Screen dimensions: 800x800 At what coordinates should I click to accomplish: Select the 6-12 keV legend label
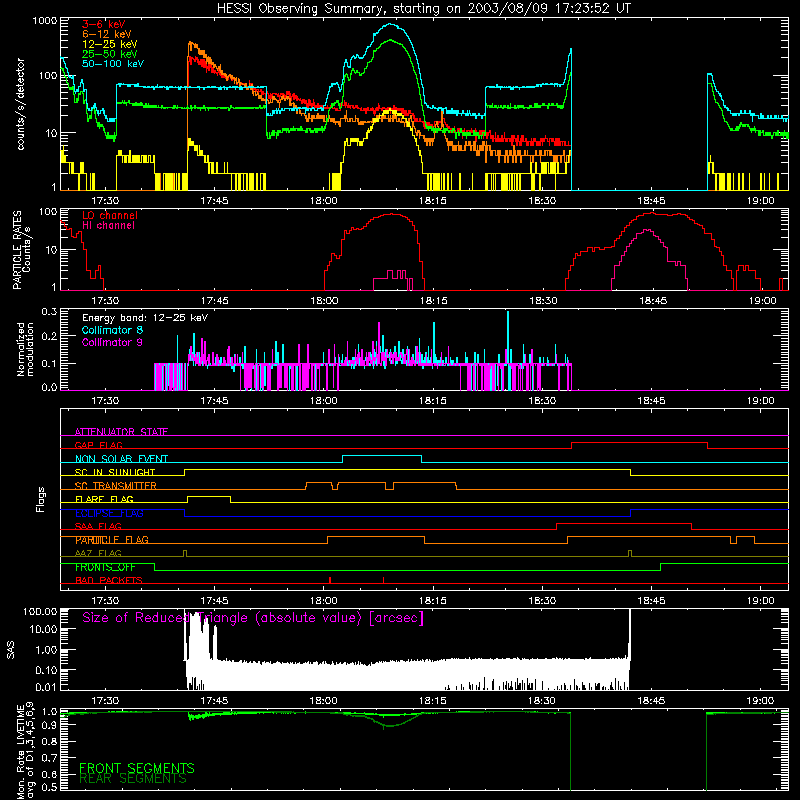click(106, 34)
